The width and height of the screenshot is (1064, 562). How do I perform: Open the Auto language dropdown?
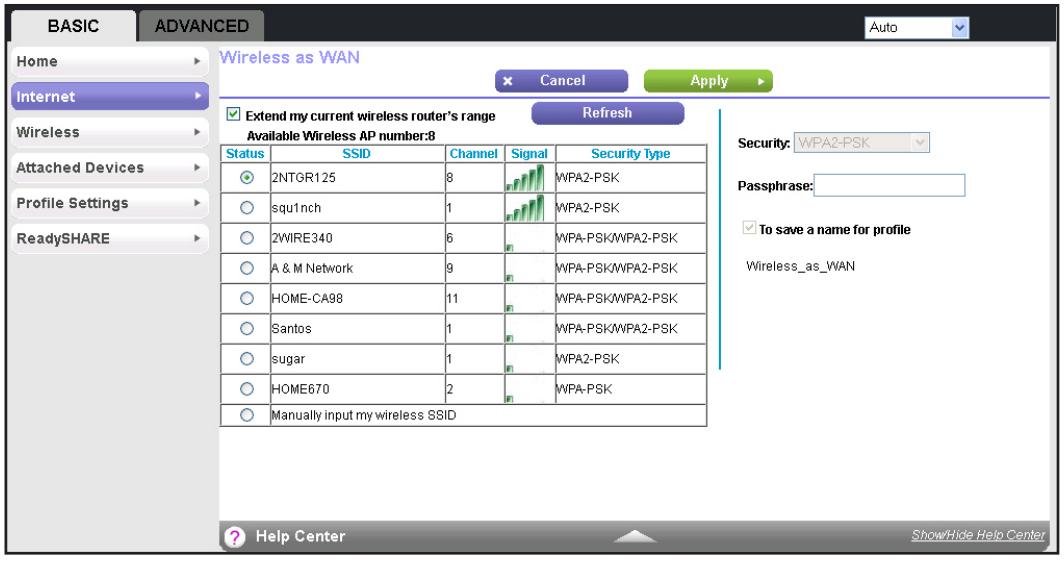(x=916, y=28)
